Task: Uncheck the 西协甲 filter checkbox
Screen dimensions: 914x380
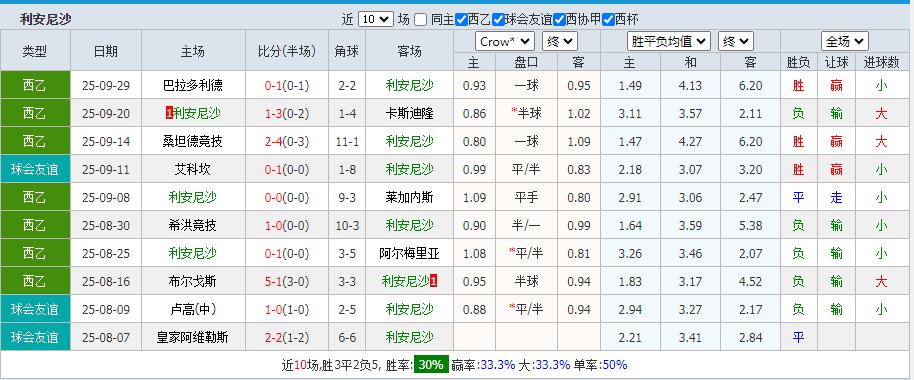Action: coord(559,19)
